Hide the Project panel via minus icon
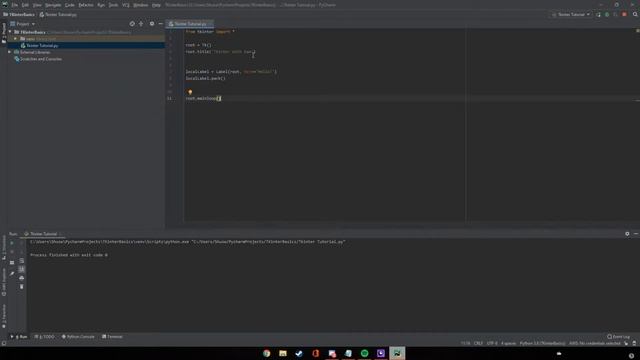The width and height of the screenshot is (640, 360). 160,24
